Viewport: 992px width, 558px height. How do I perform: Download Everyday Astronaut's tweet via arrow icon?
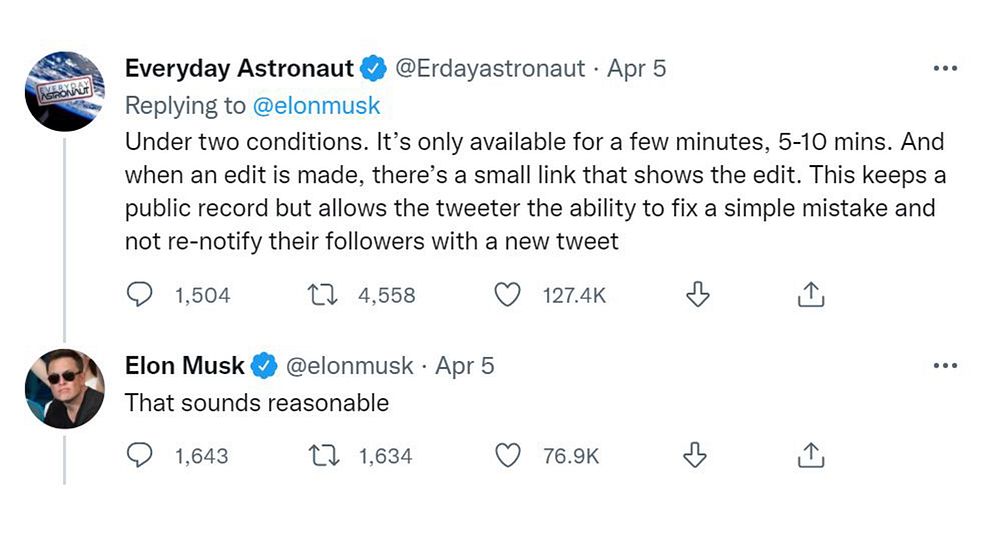pos(697,294)
